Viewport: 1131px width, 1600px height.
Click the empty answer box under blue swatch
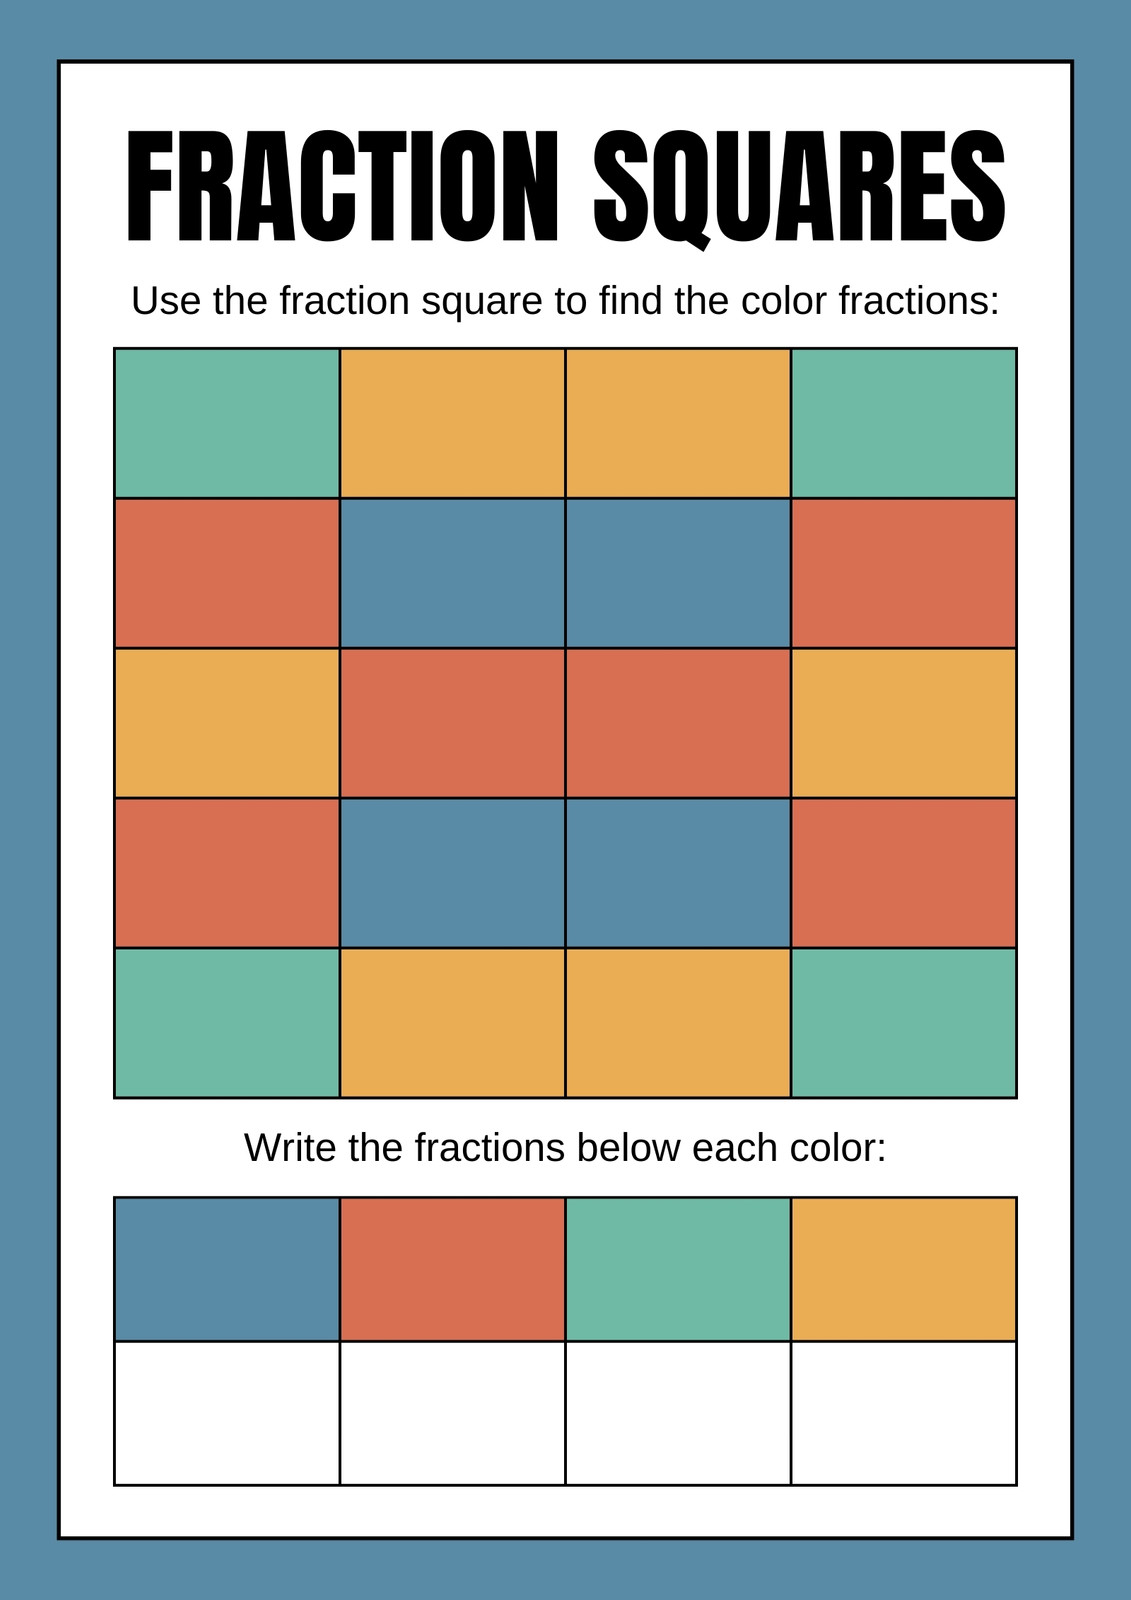click(227, 1413)
